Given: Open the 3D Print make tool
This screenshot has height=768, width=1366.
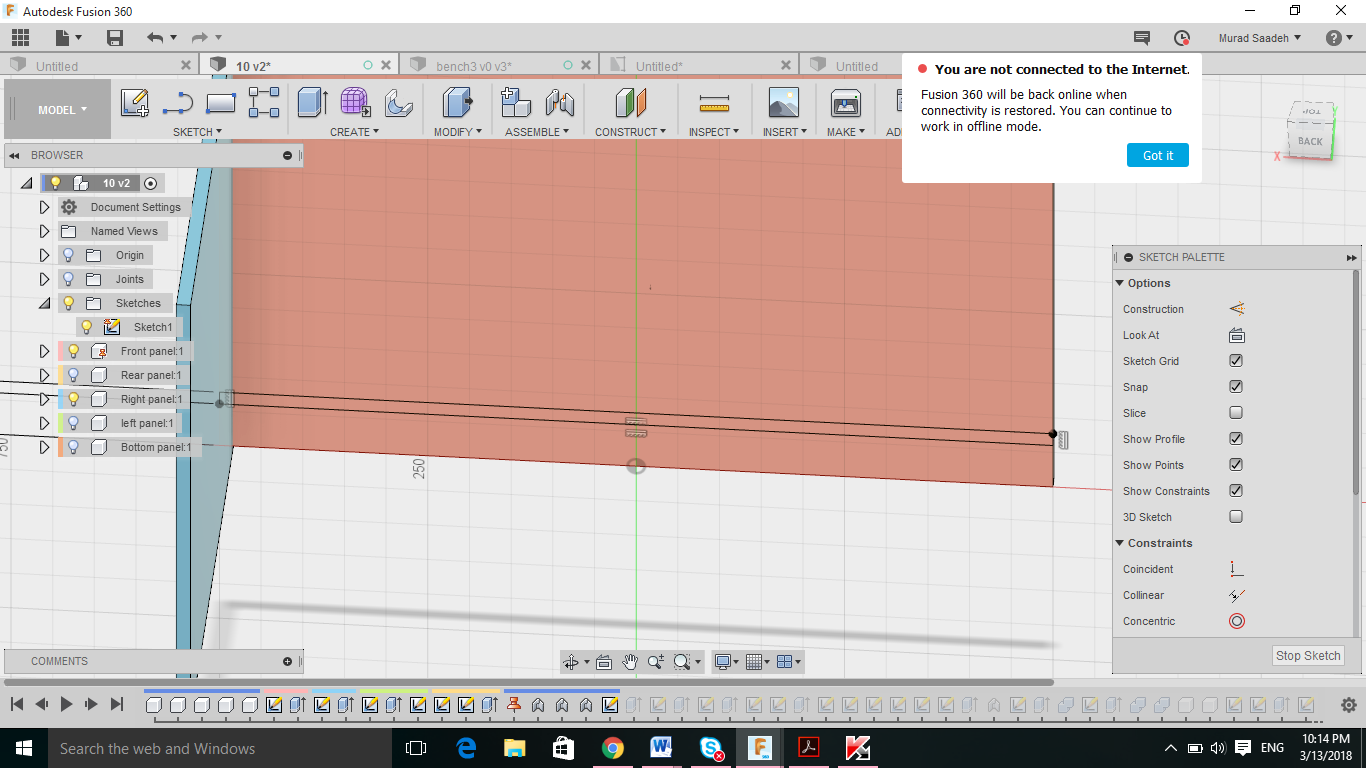Looking at the screenshot, I should [846, 102].
